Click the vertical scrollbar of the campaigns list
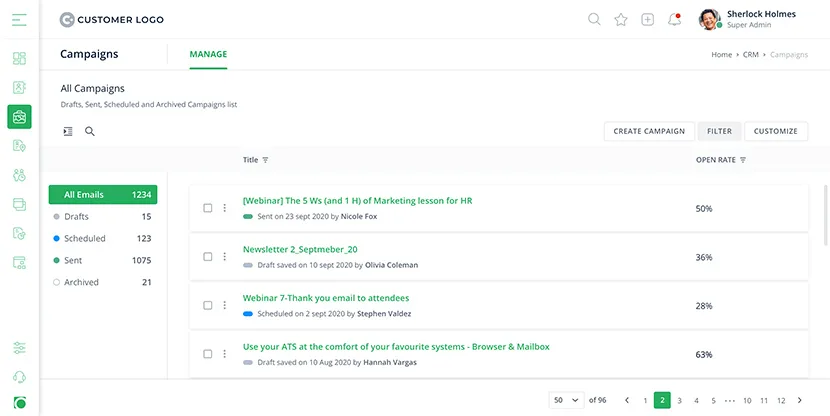Viewport: 830px width, 416px height. (x=826, y=214)
